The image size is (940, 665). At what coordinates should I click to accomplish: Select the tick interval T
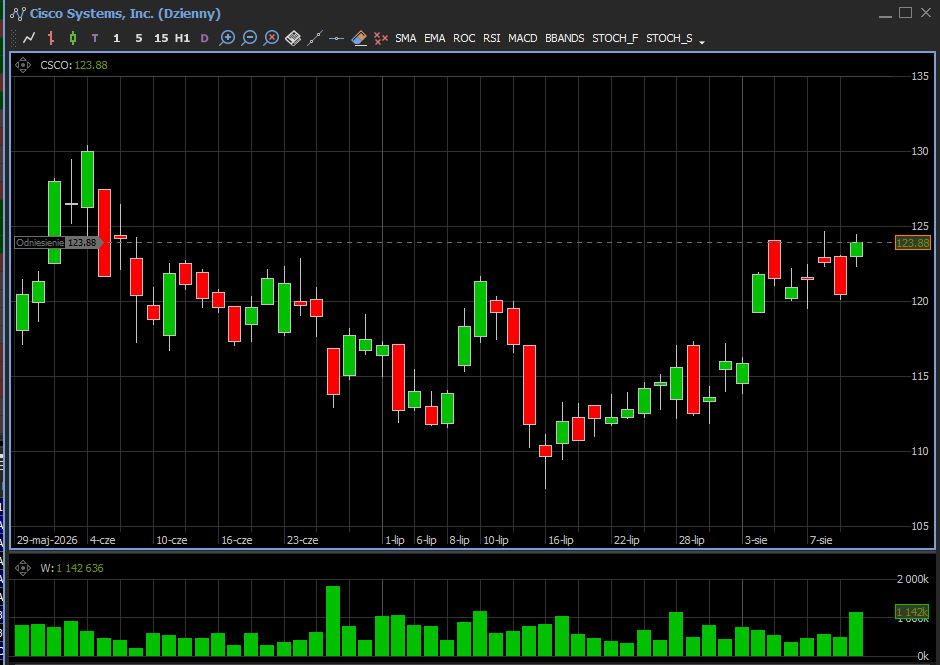click(x=95, y=38)
